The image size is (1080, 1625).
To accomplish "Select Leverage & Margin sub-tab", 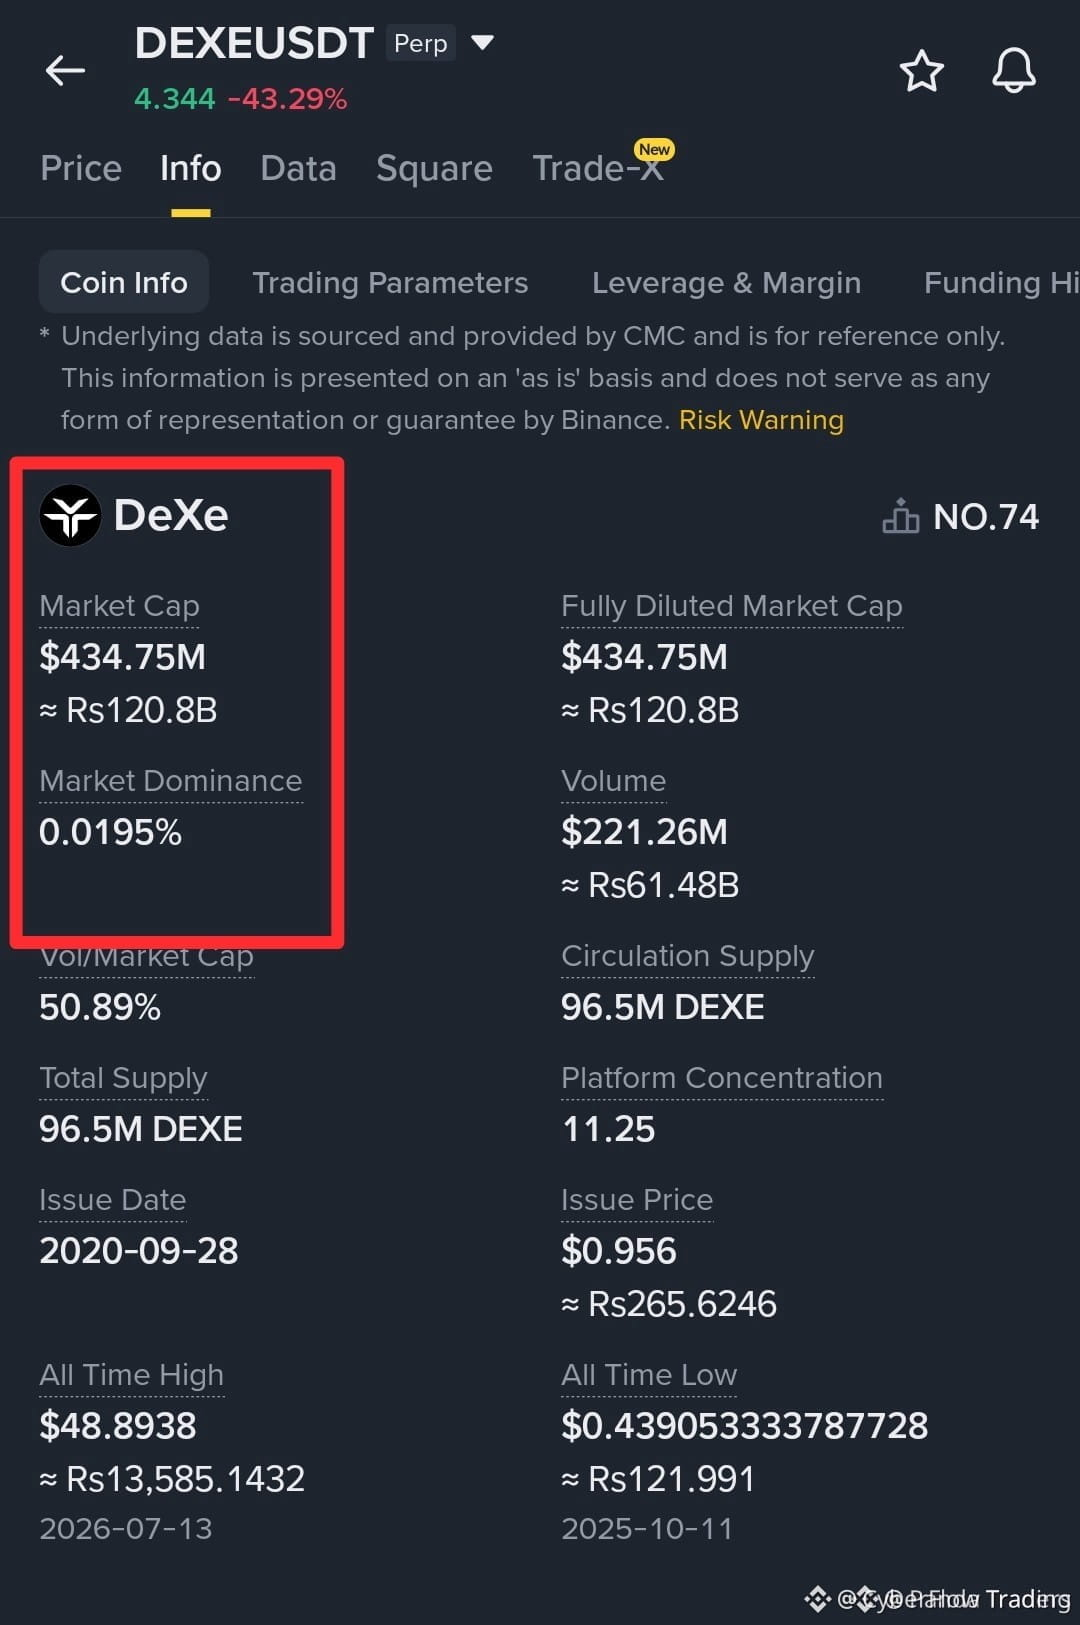I will tap(726, 283).
